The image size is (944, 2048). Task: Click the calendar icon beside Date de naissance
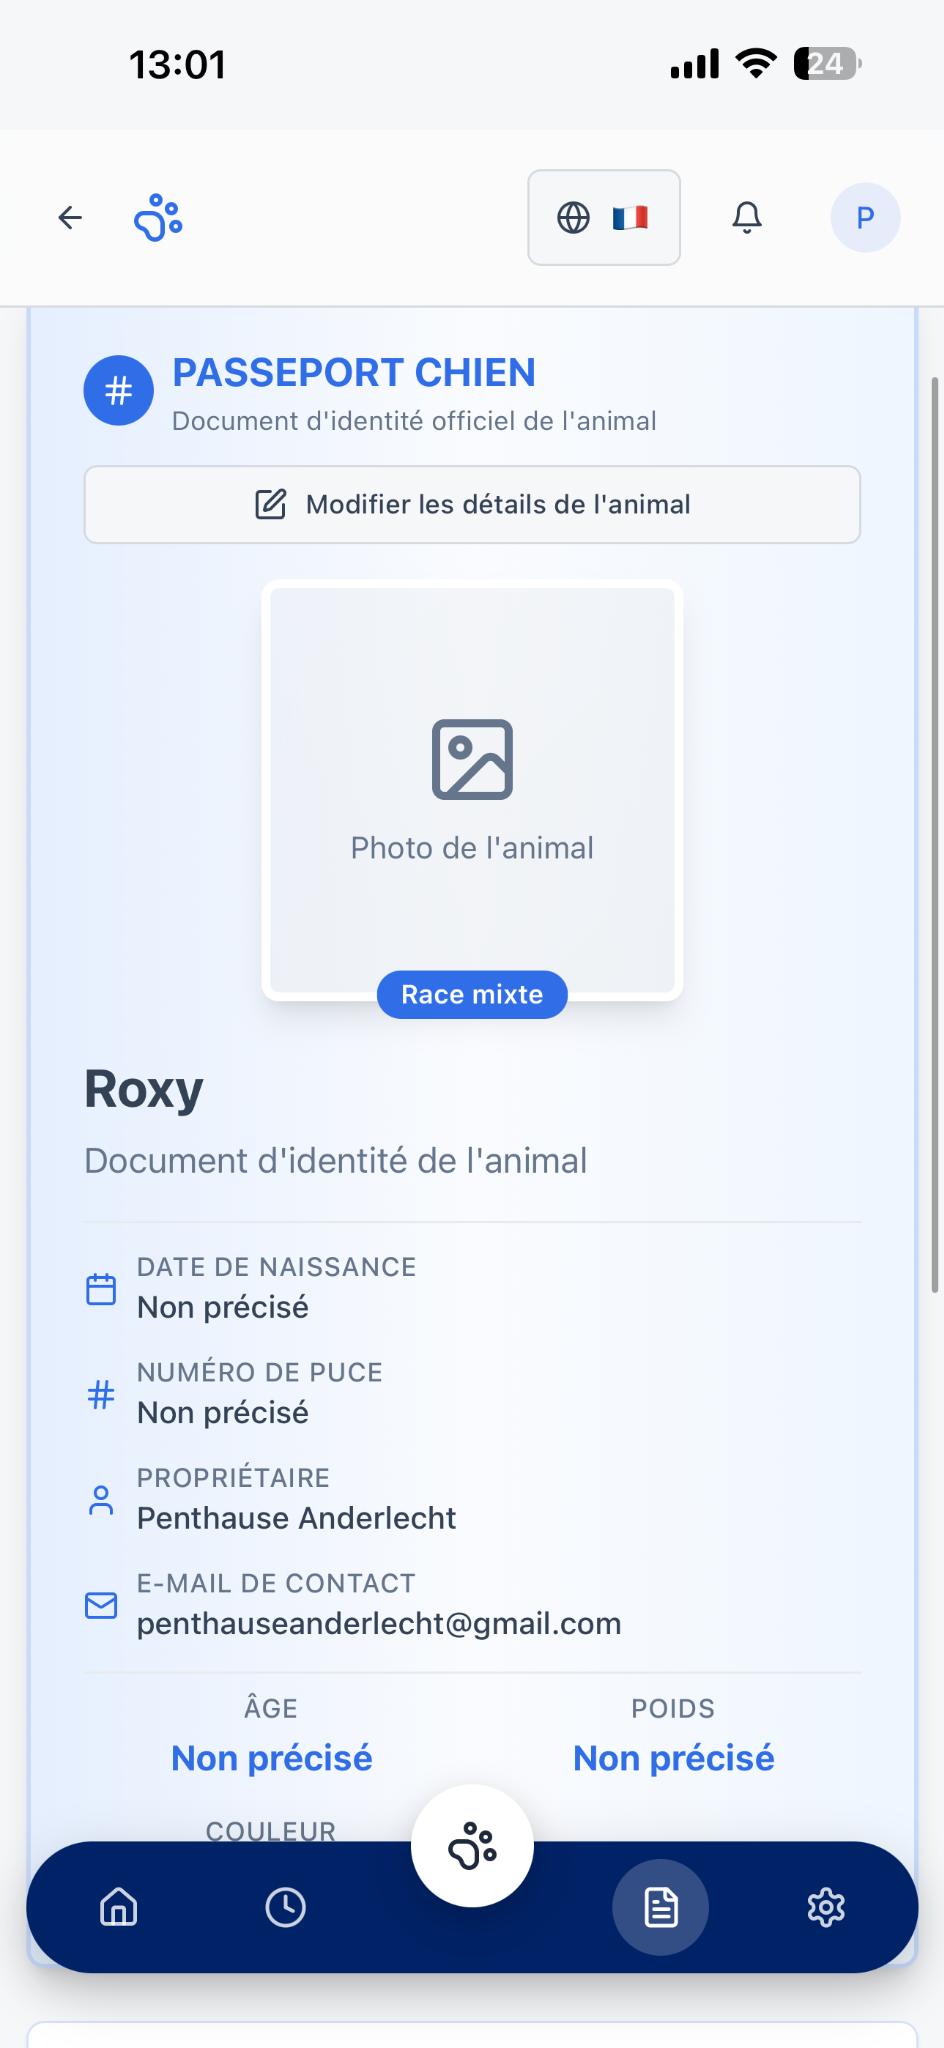point(101,1289)
